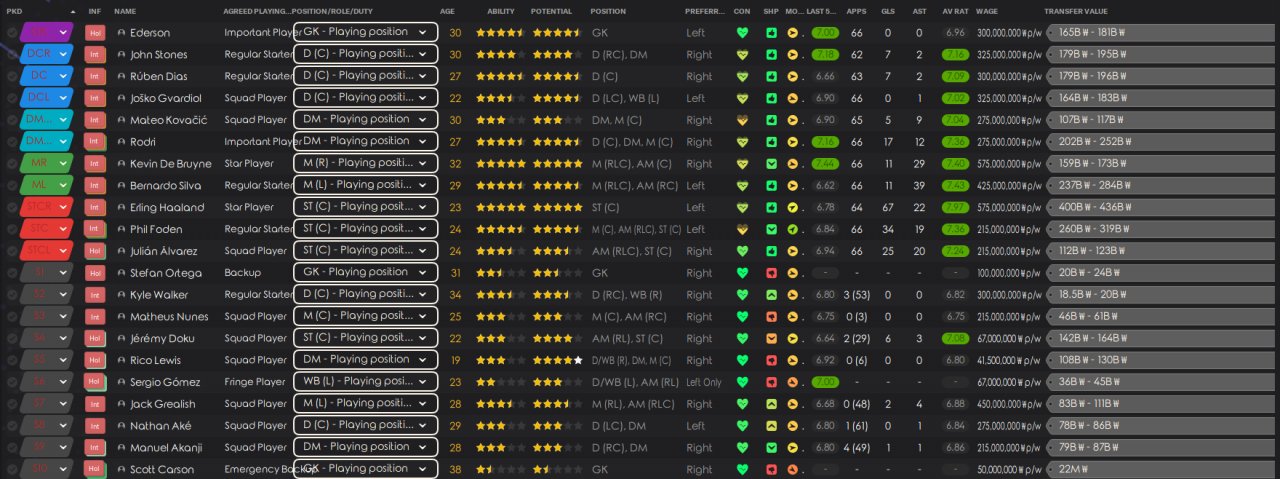
Task: Click the player profile icon beside Joško Gvardiol
Action: [x=121, y=98]
